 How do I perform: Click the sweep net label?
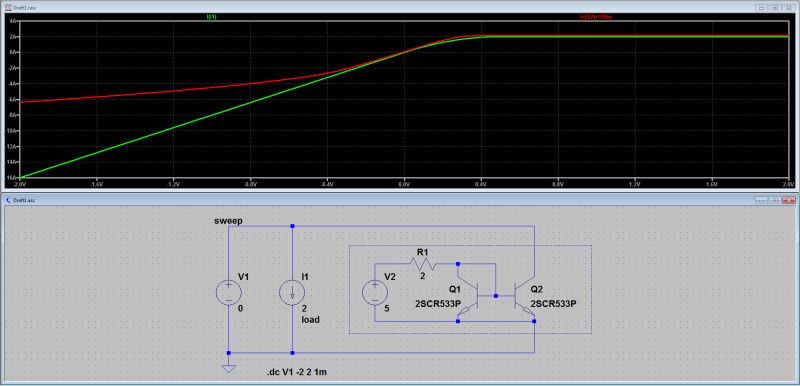229,221
